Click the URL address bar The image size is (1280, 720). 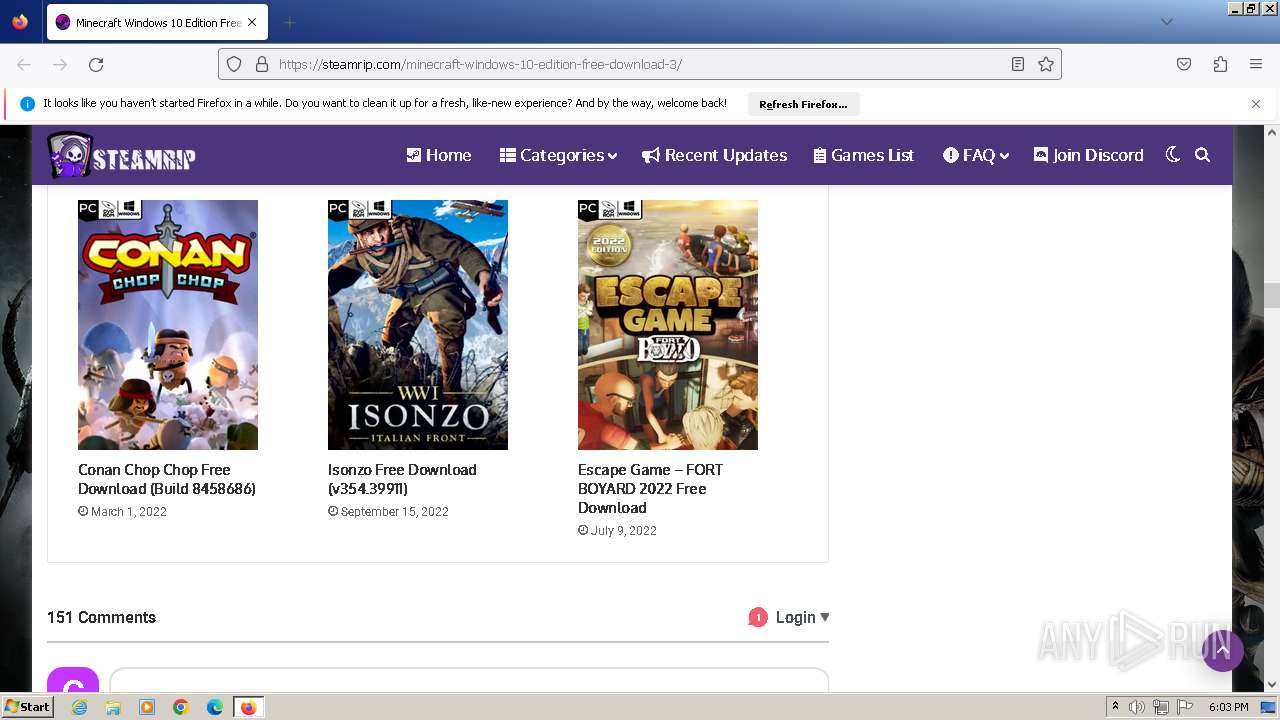point(640,64)
